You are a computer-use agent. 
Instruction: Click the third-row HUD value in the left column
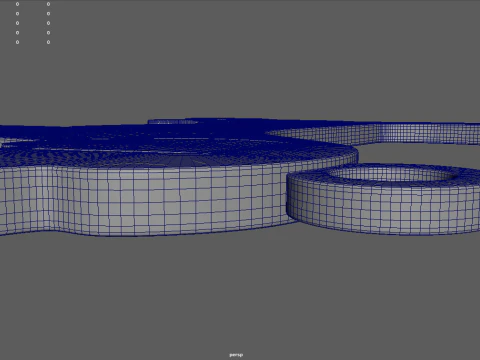(x=17, y=23)
